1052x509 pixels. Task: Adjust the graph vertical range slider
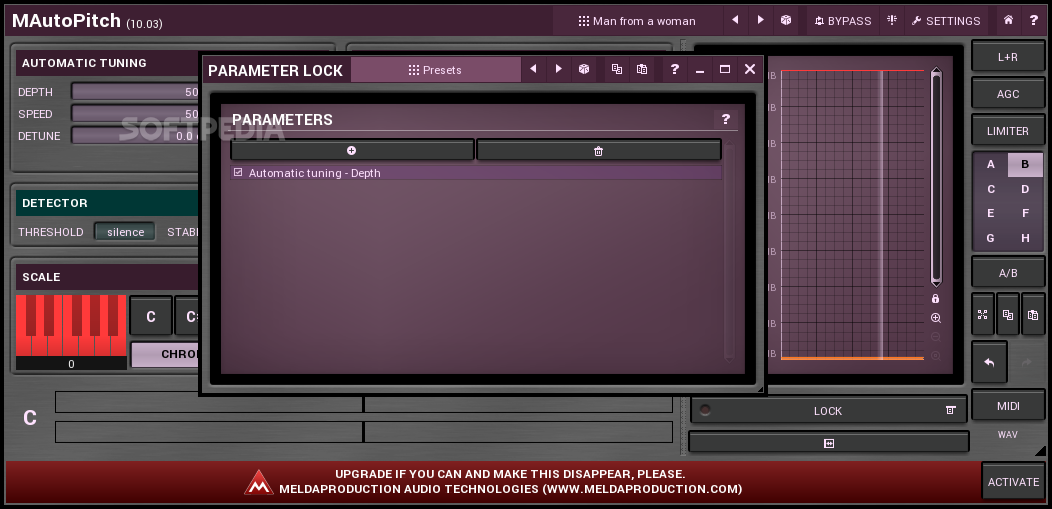tap(936, 177)
